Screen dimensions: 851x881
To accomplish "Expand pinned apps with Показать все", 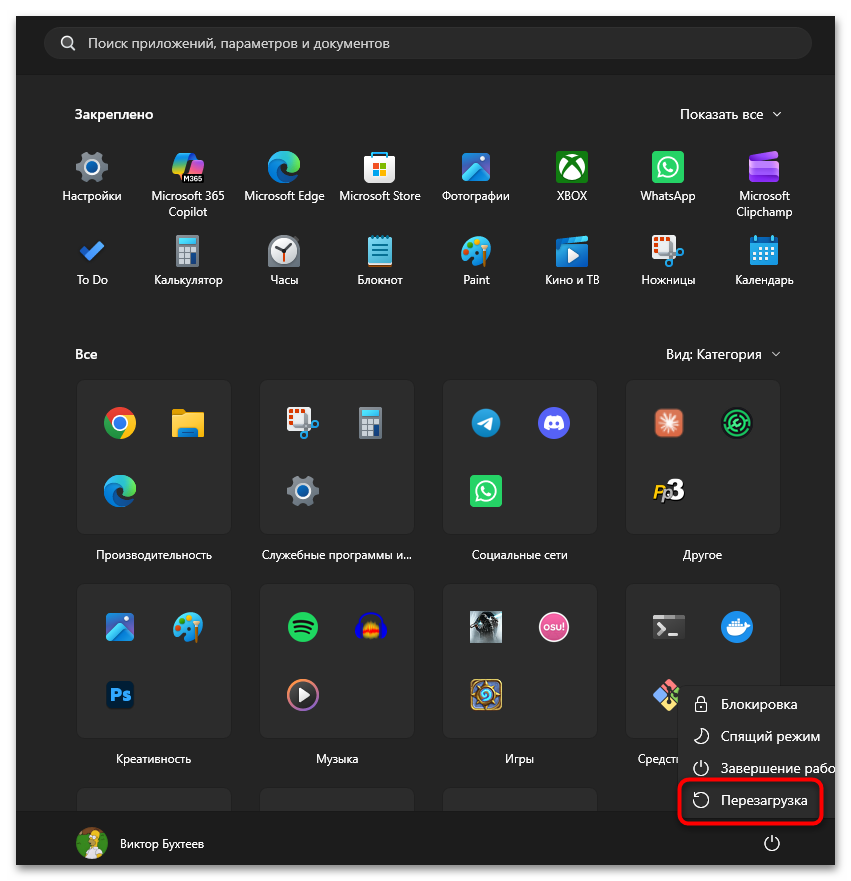I will 730,115.
